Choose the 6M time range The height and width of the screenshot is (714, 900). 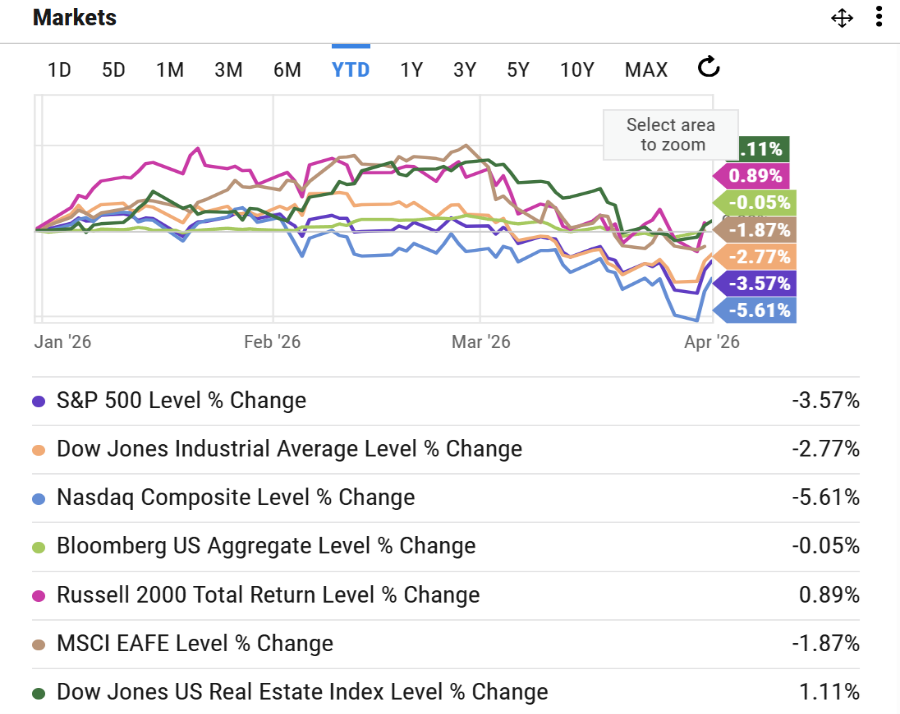coord(287,70)
